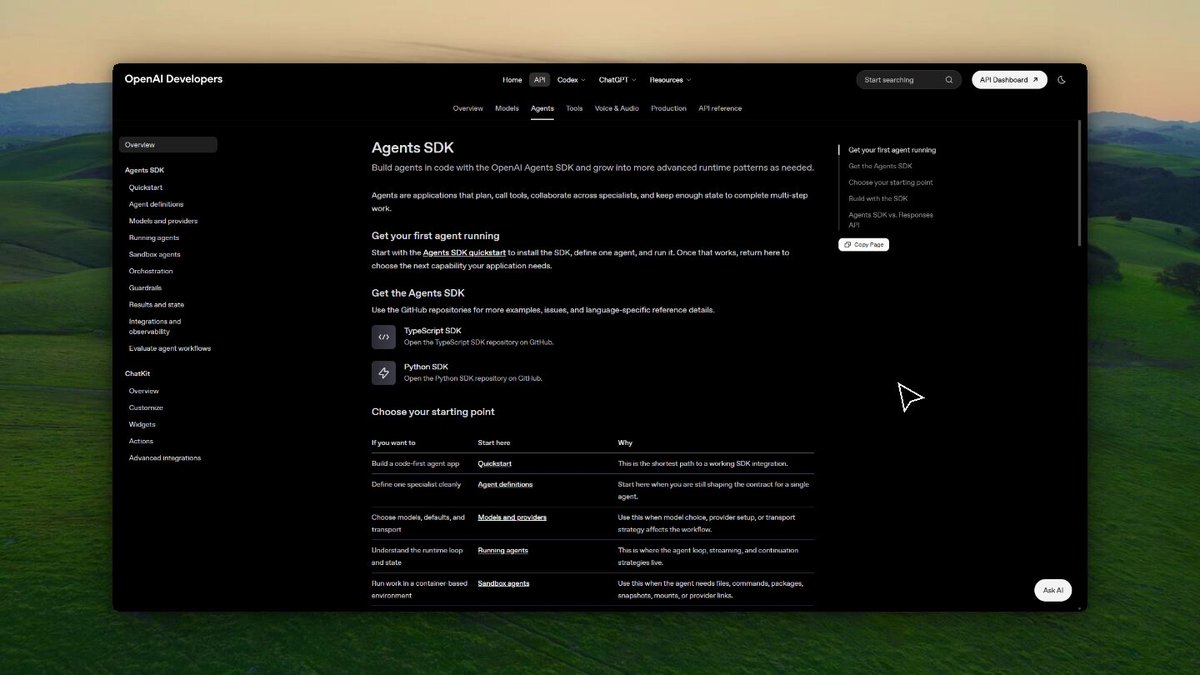Select the highlighted Overview item in the sidebar
This screenshot has height=675, width=1200.
[x=168, y=145]
